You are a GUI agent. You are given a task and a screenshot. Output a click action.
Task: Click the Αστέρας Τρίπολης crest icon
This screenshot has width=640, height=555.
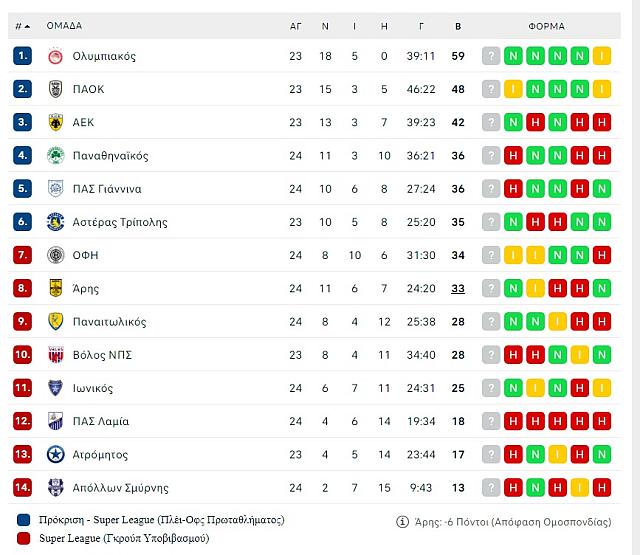pyautogui.click(x=56, y=222)
